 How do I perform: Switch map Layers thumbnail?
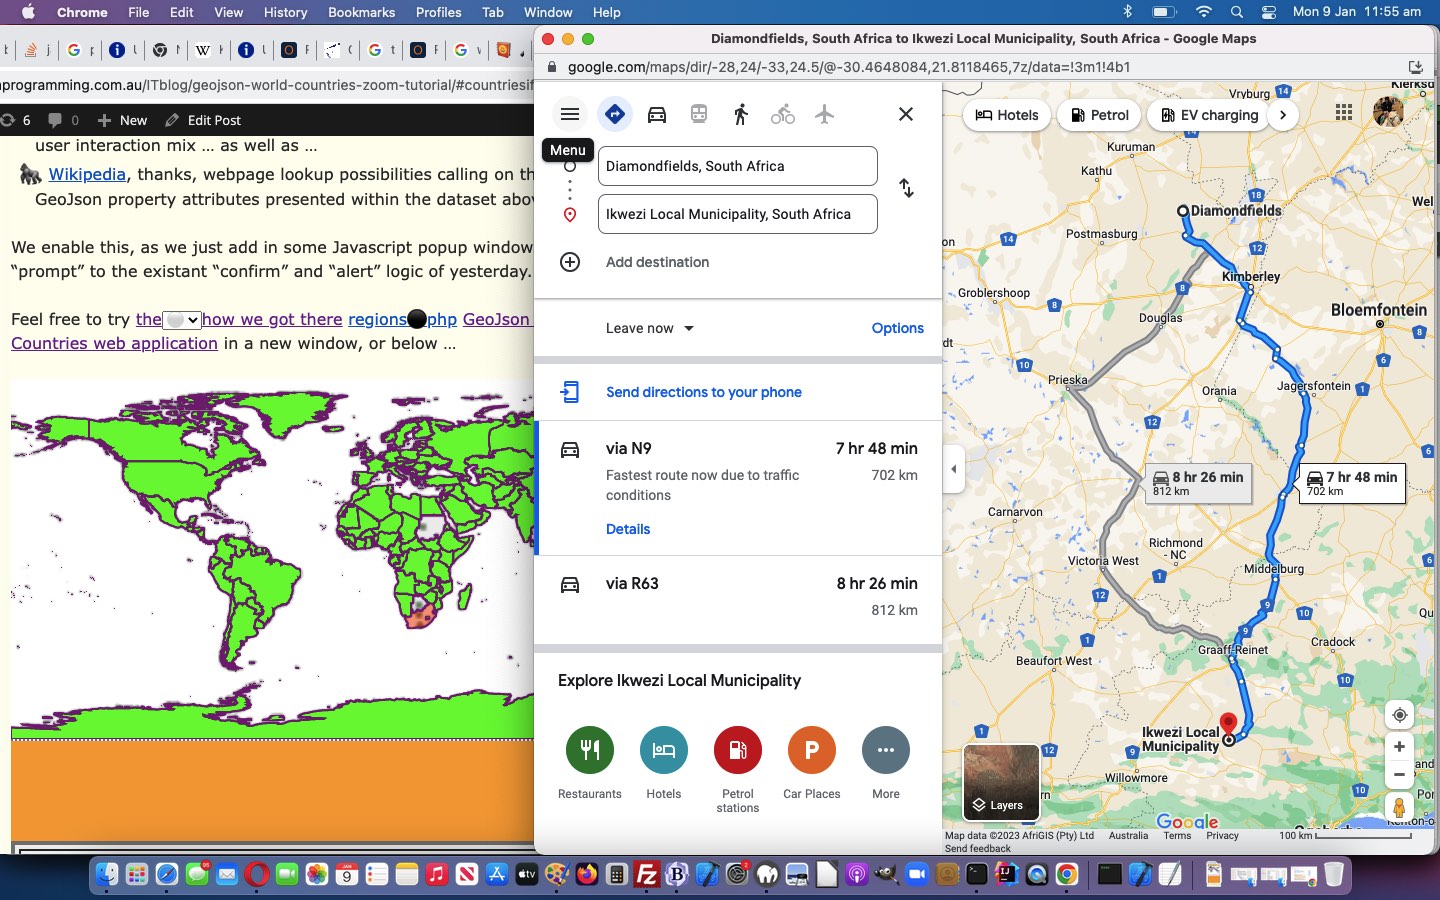pos(1002,781)
